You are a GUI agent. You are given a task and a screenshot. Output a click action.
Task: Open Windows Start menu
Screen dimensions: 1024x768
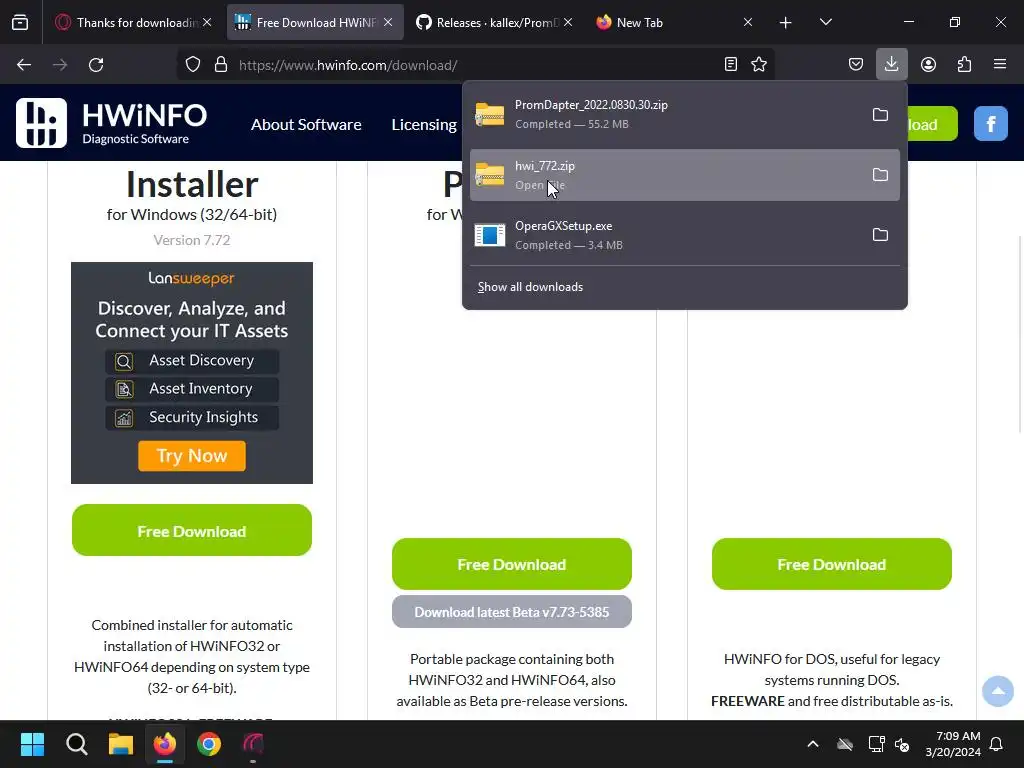pos(32,744)
